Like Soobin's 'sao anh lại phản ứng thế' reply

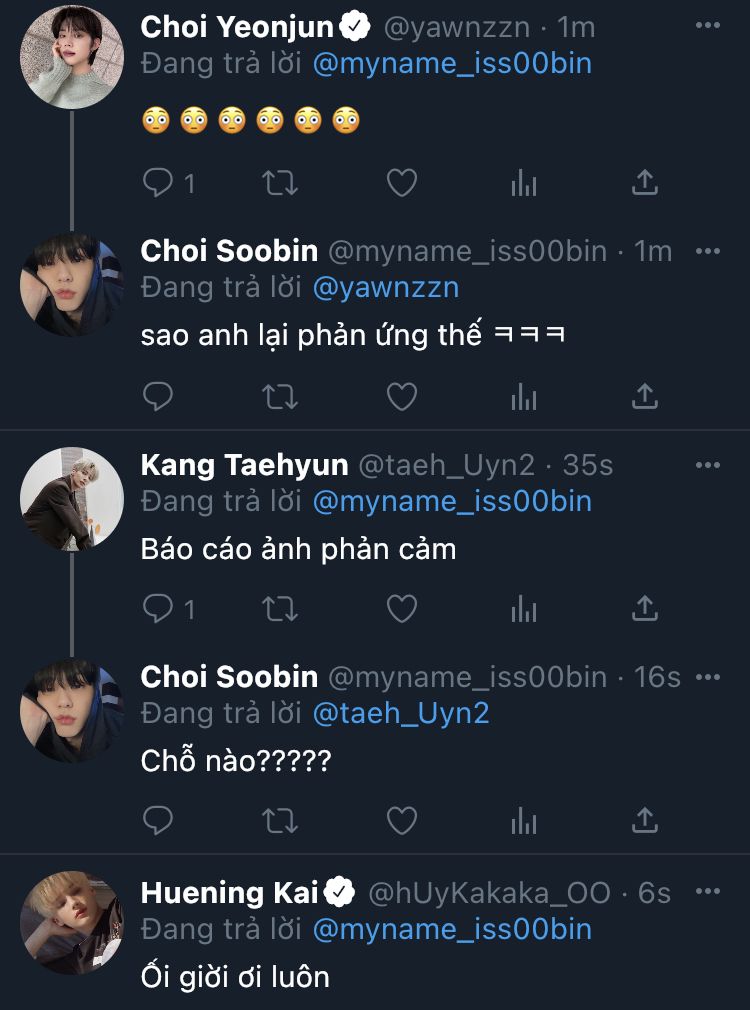(x=401, y=397)
